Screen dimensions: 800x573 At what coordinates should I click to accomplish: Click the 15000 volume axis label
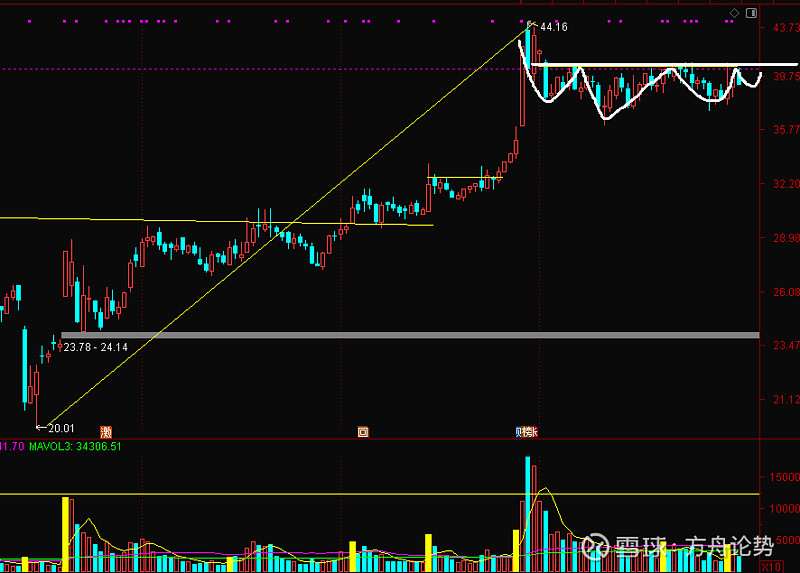(784, 477)
